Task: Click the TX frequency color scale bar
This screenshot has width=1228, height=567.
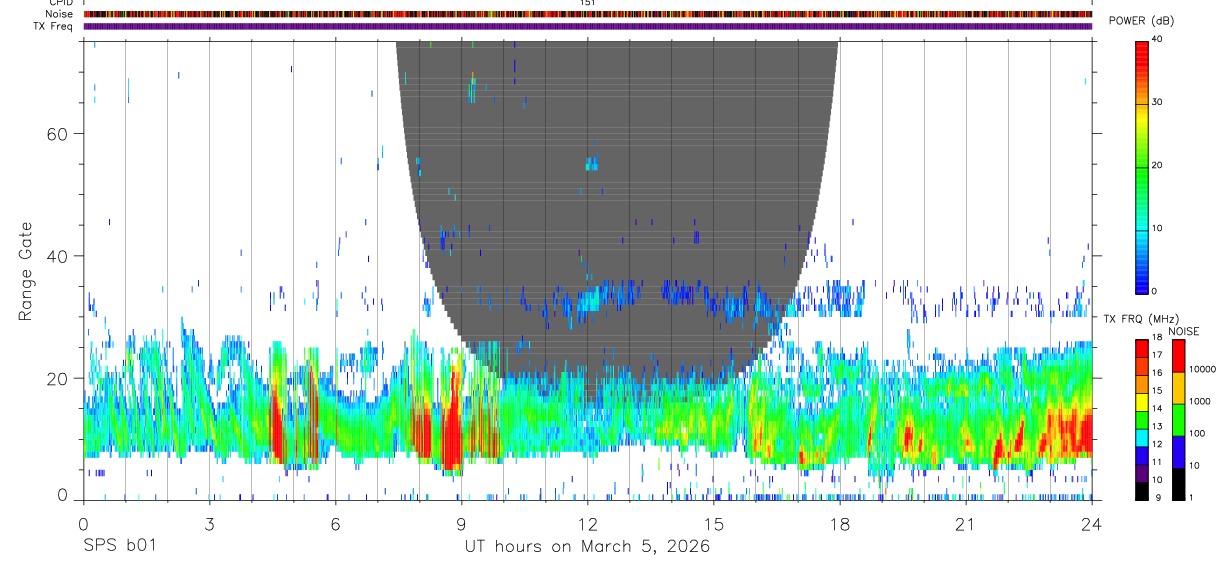Action: (x=1142, y=420)
